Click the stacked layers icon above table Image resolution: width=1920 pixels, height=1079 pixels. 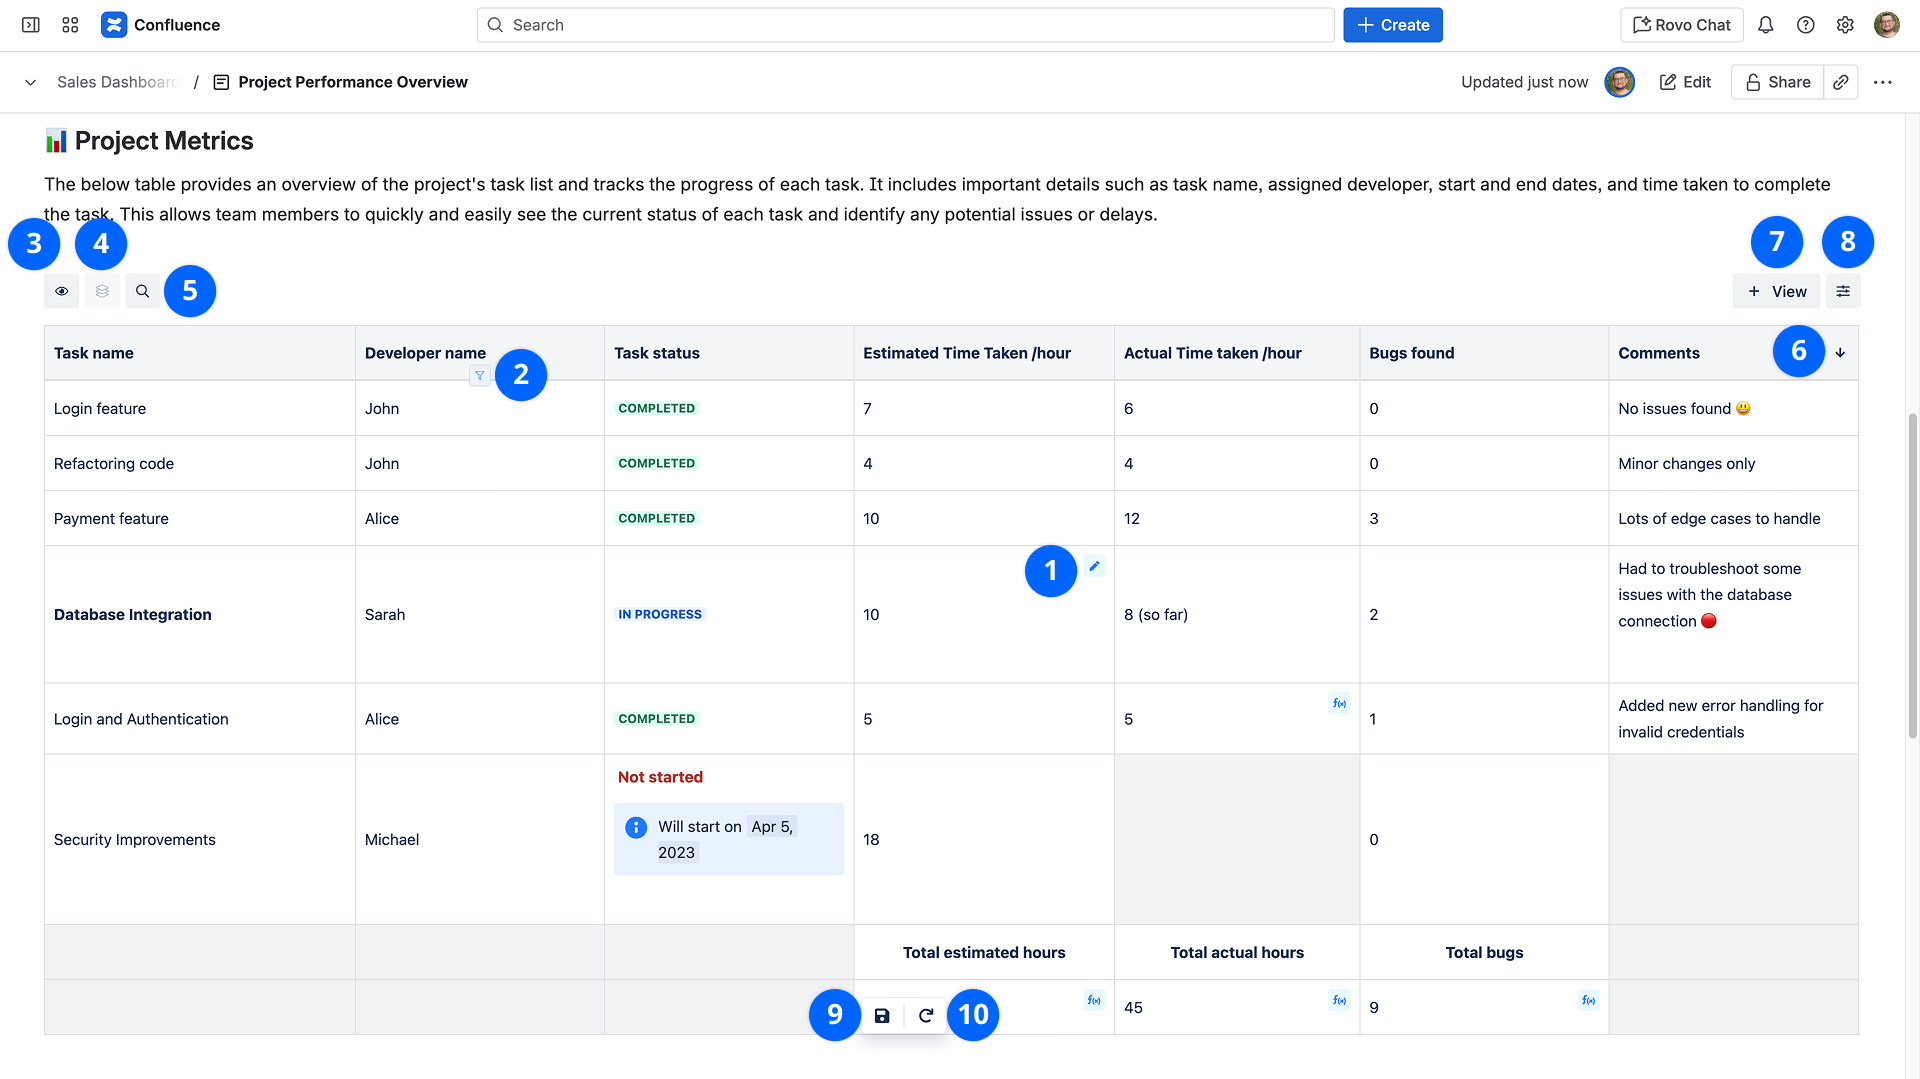point(102,291)
